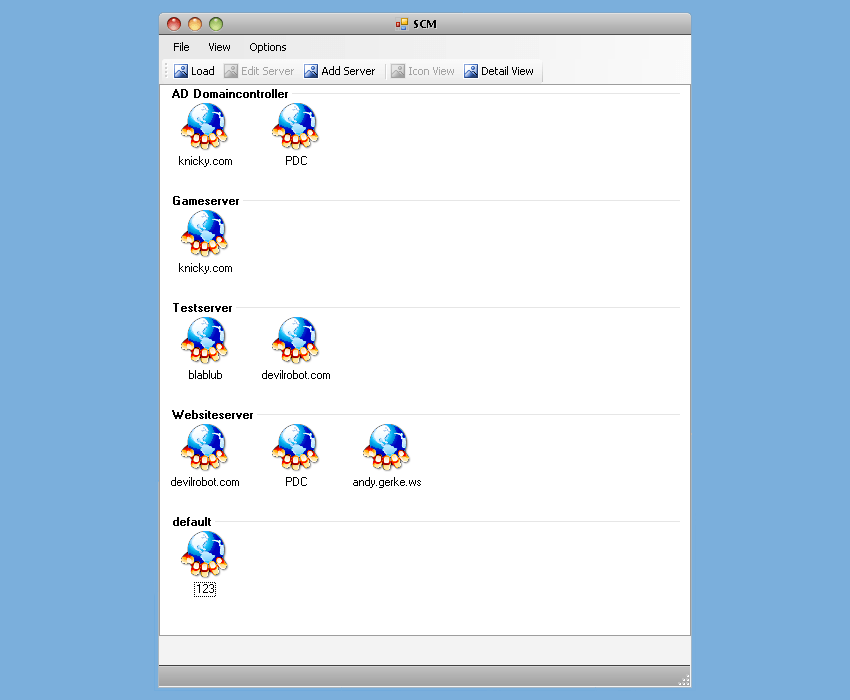This screenshot has height=700, width=850.
Task: Open the Options menu
Action: 268,47
